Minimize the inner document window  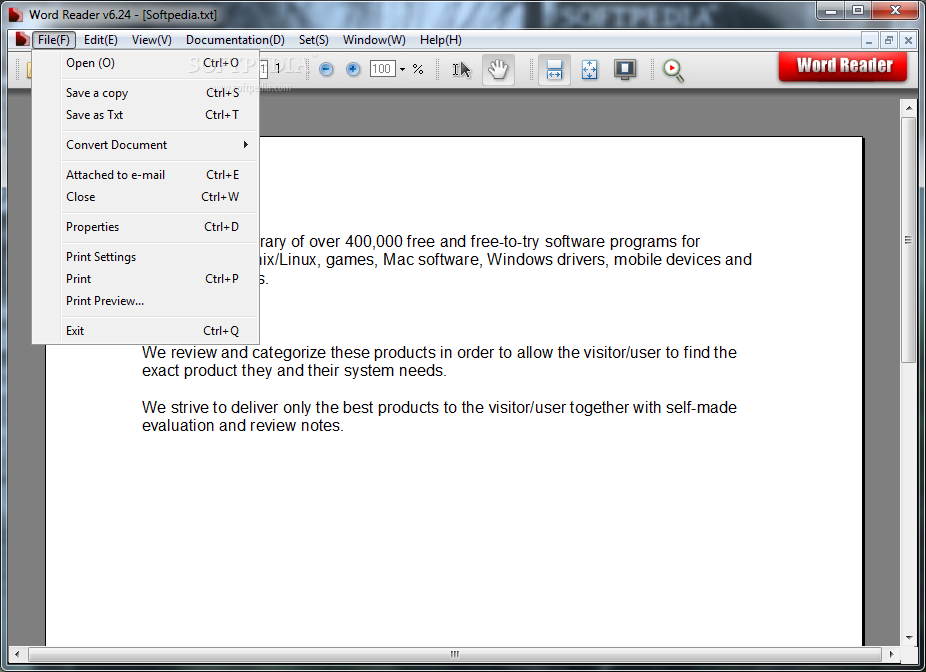click(869, 40)
